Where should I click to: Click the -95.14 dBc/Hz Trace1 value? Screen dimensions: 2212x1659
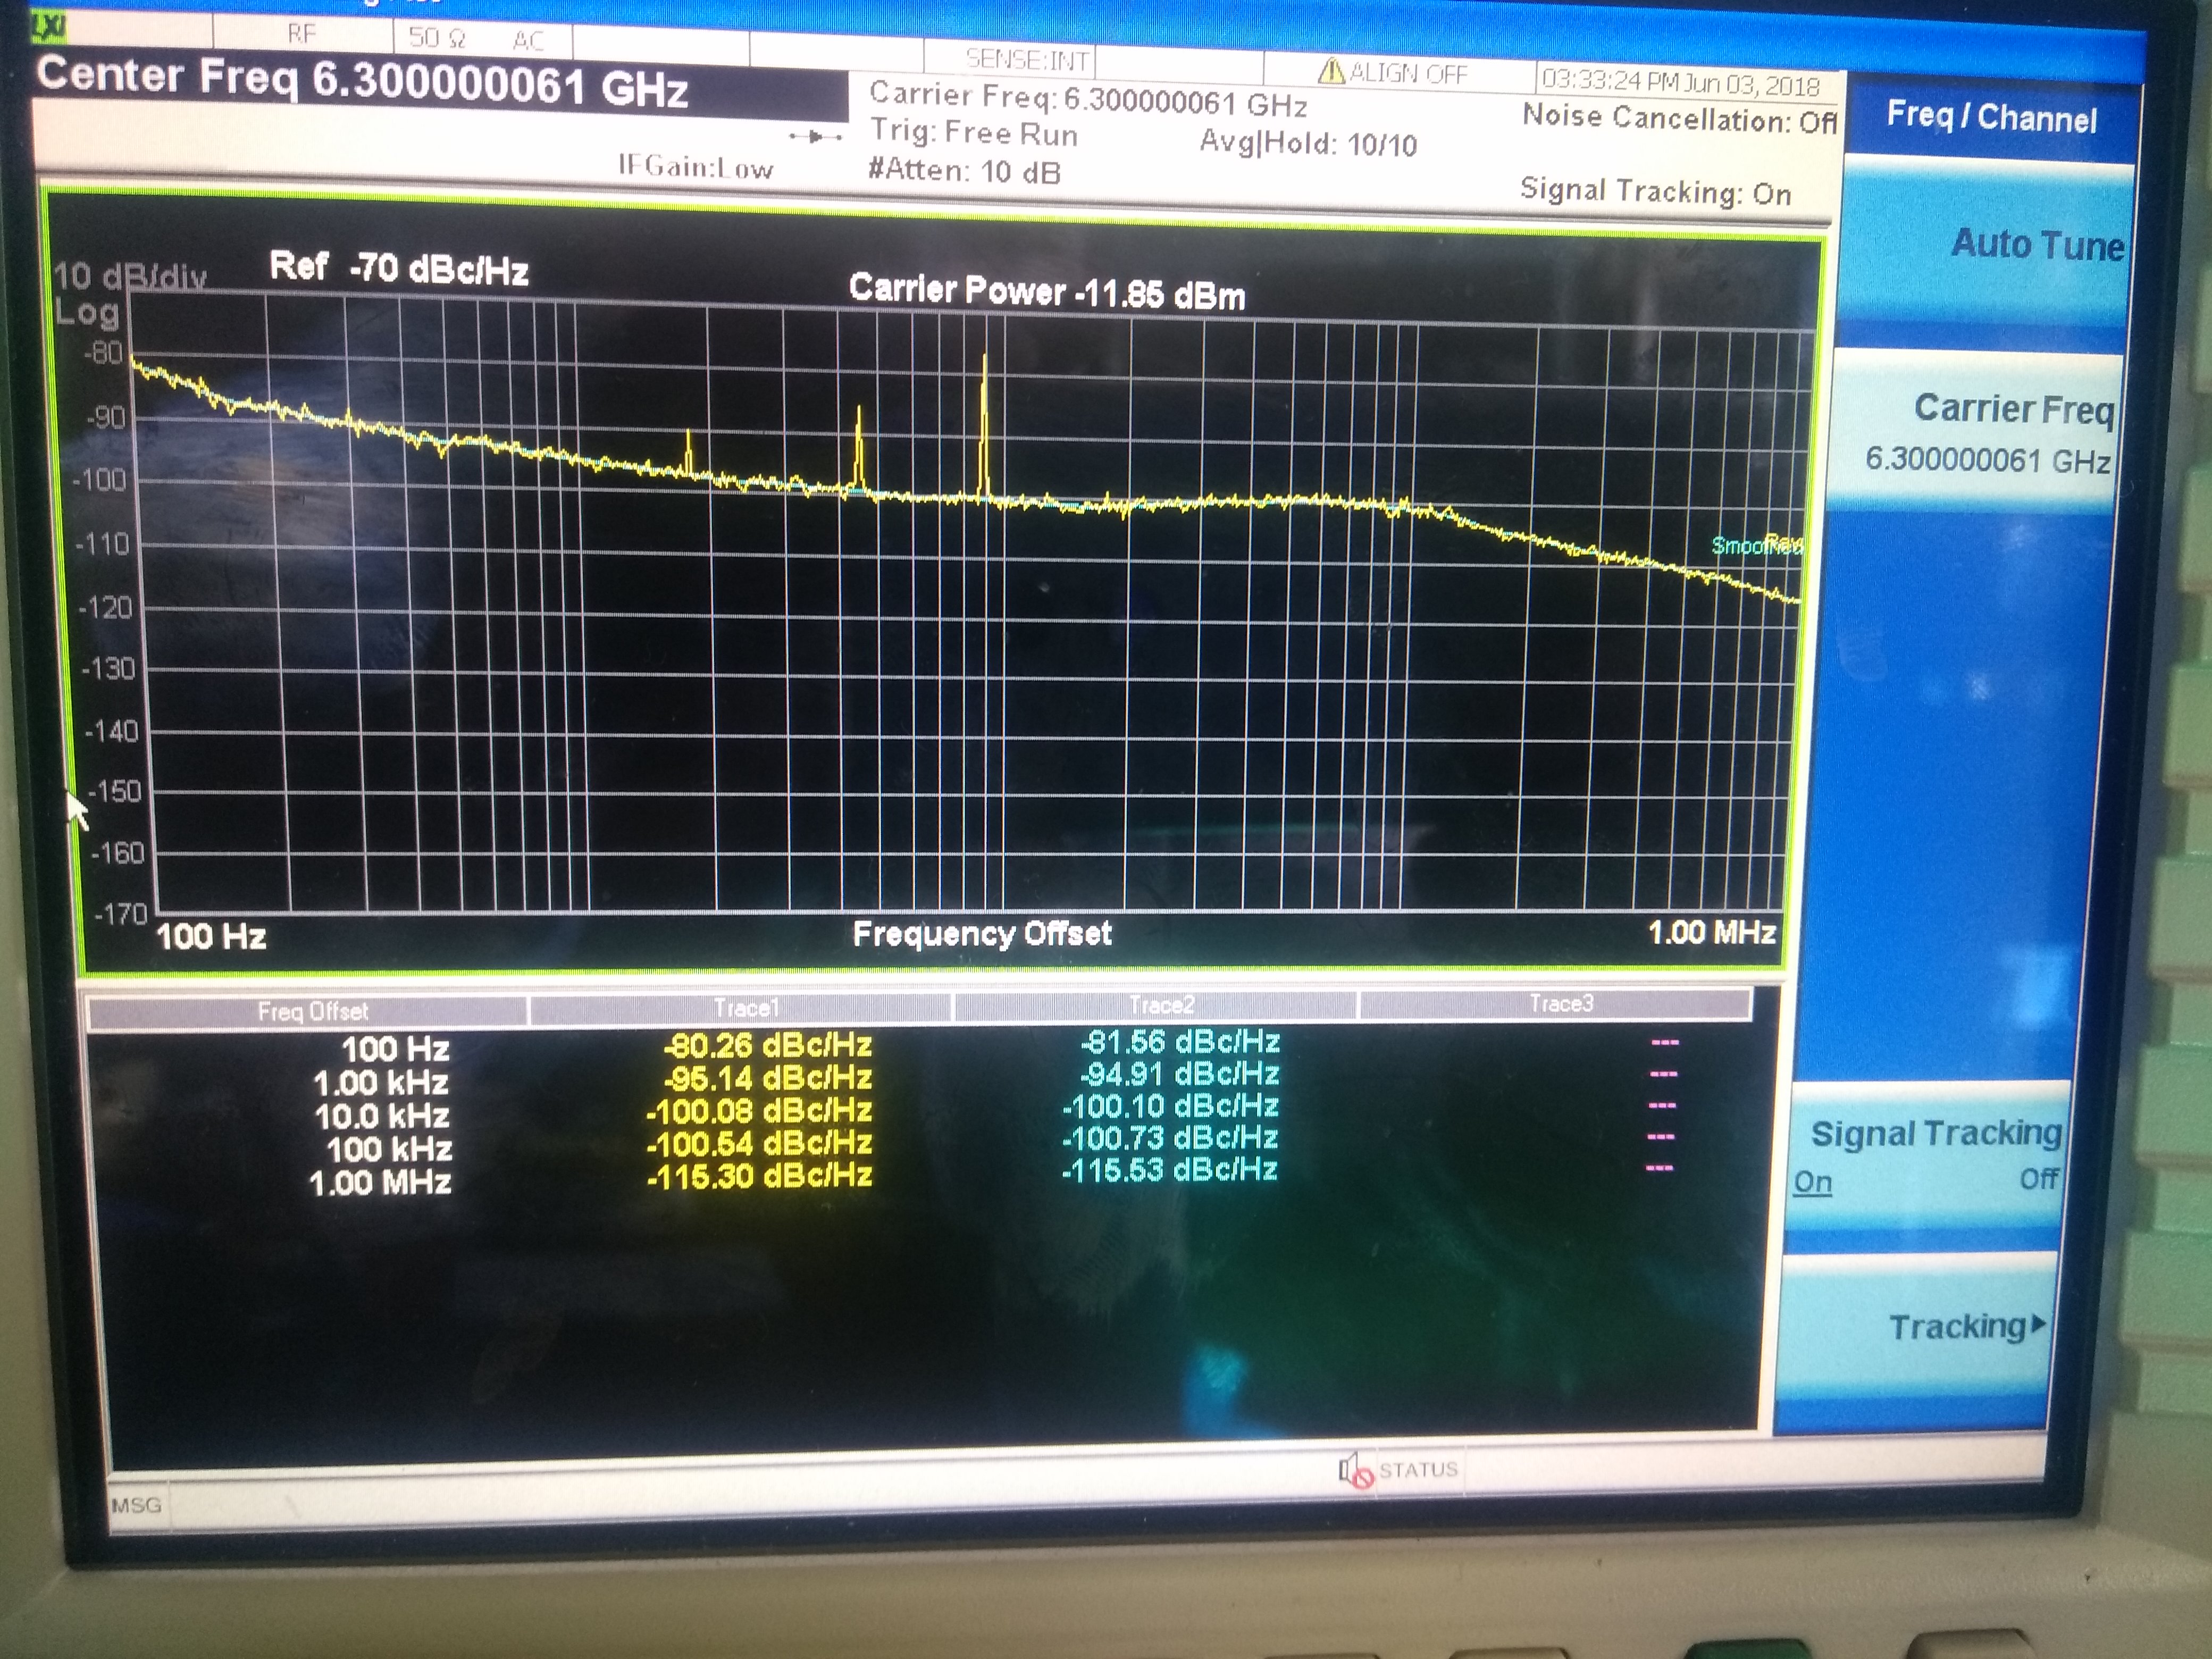coord(767,1078)
